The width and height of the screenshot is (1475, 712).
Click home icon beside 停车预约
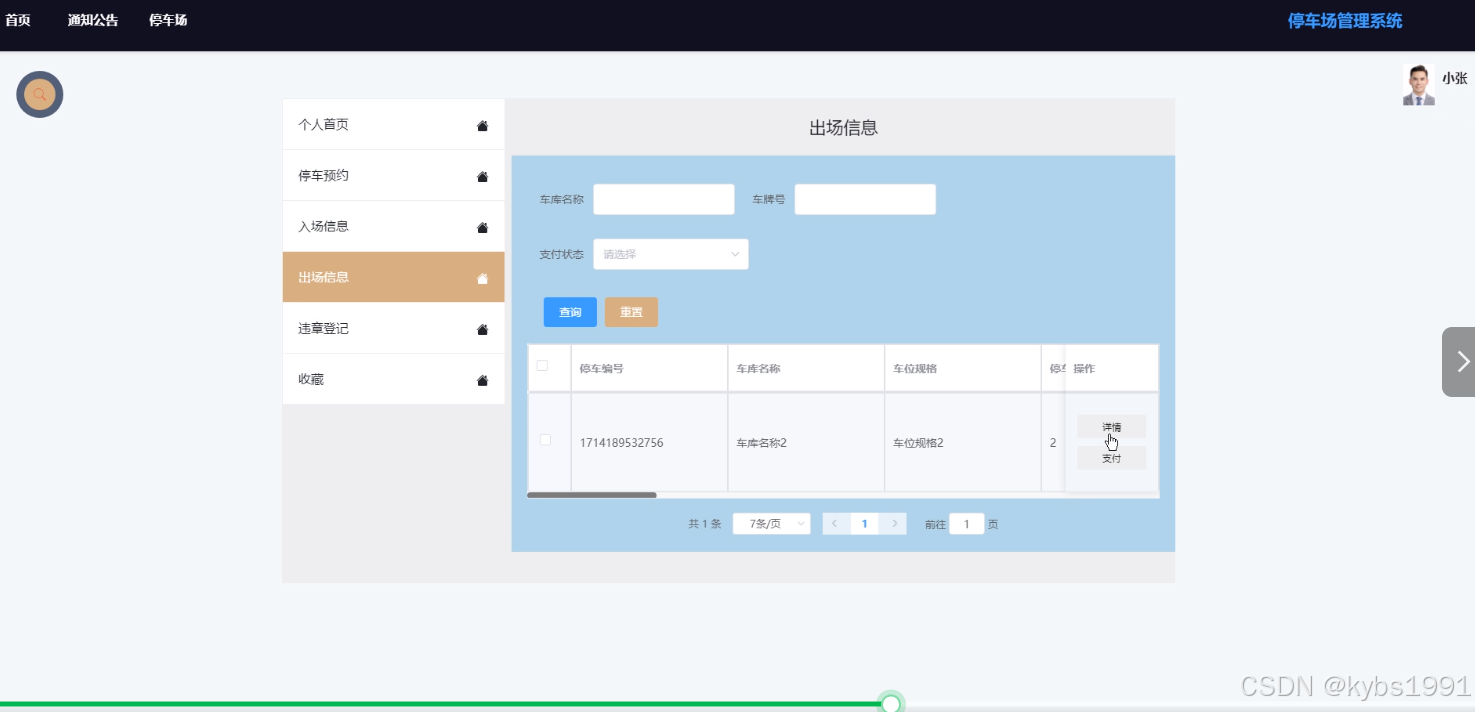pos(482,176)
